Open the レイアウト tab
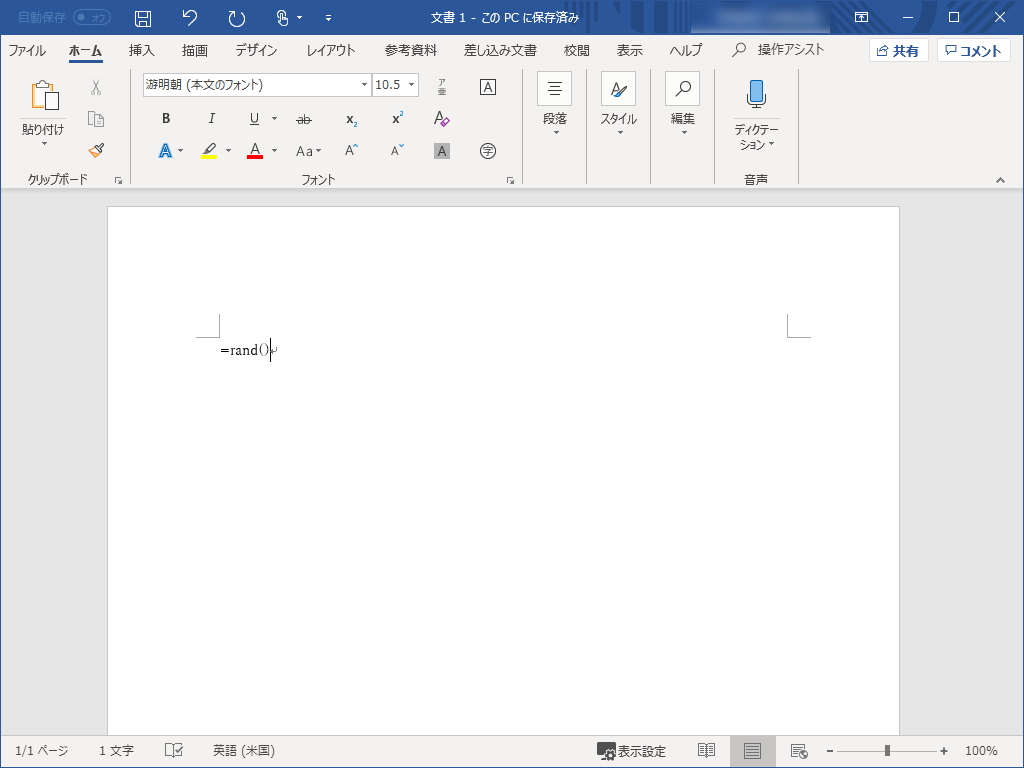Screen dimensions: 1024x768 (331, 50)
